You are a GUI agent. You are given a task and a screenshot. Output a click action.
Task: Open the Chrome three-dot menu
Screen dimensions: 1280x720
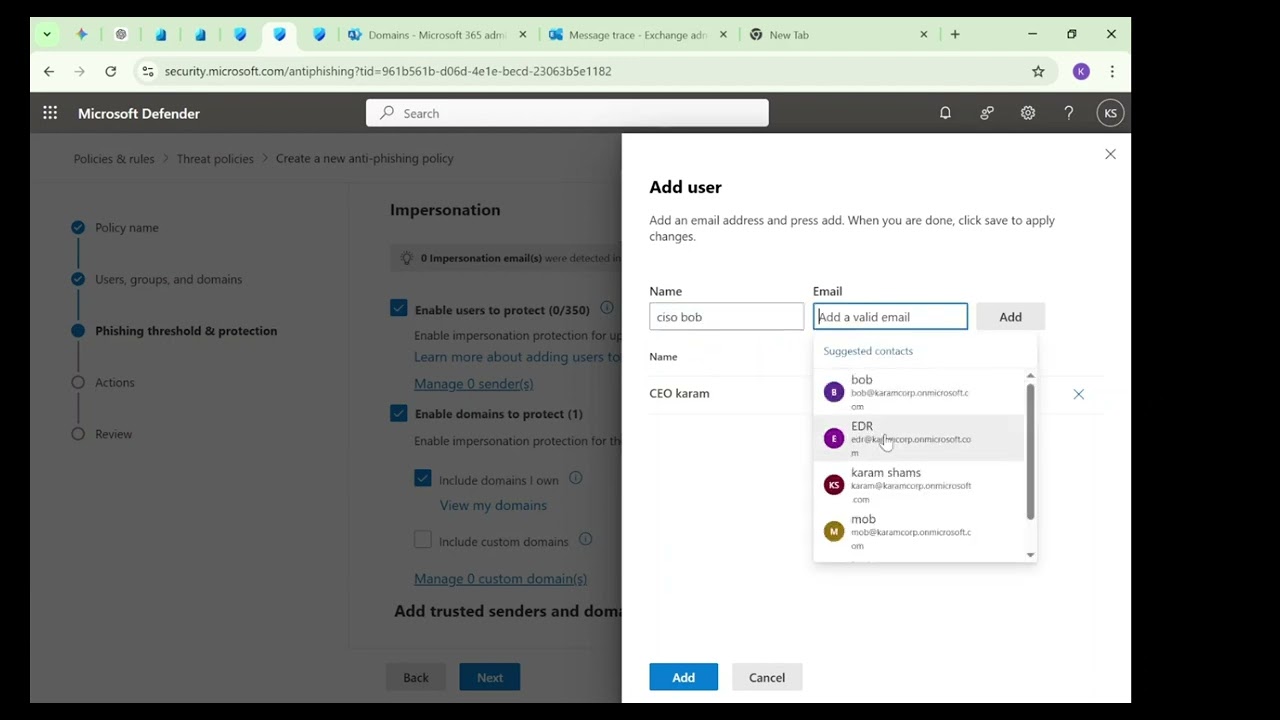click(1112, 71)
